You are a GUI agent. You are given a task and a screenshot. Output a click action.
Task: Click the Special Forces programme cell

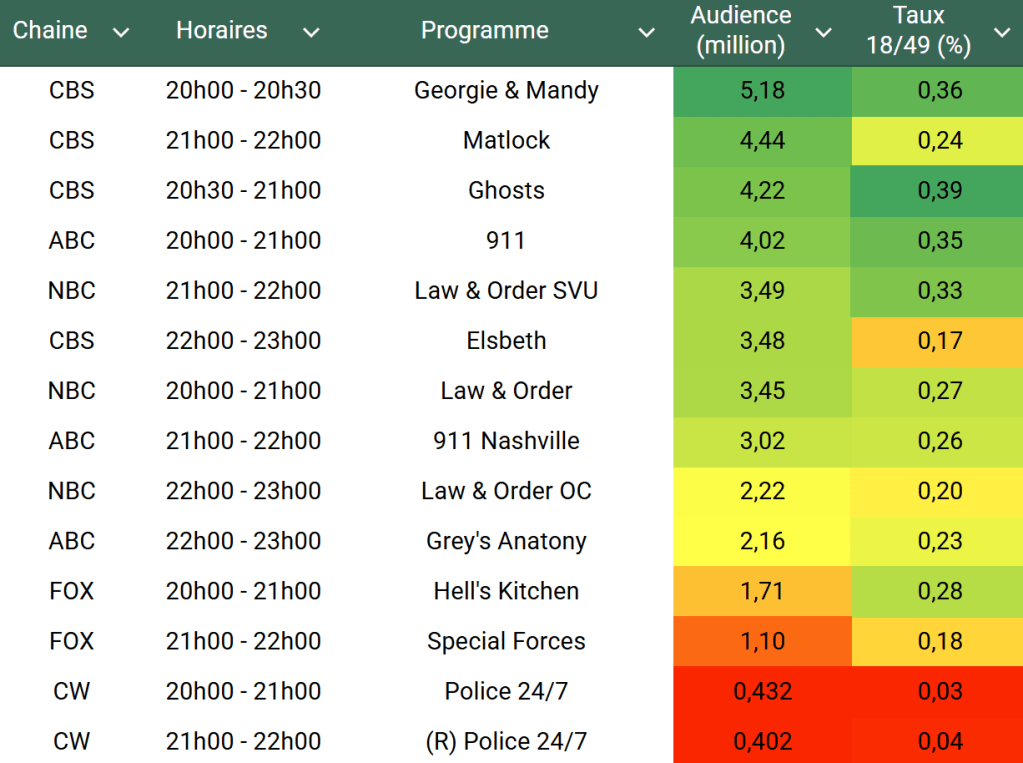[x=506, y=641]
